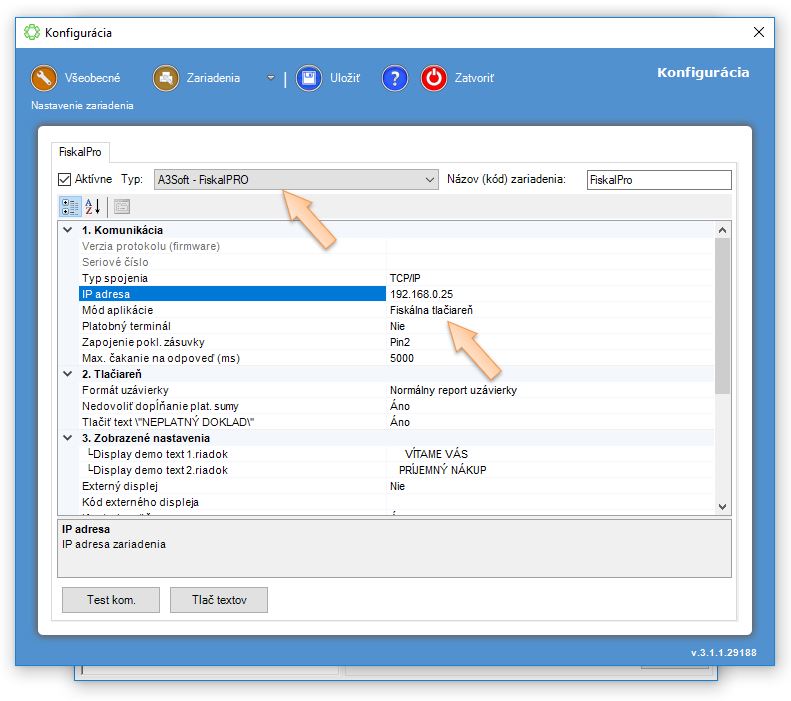Switch property grid to categorized view

tap(69, 207)
